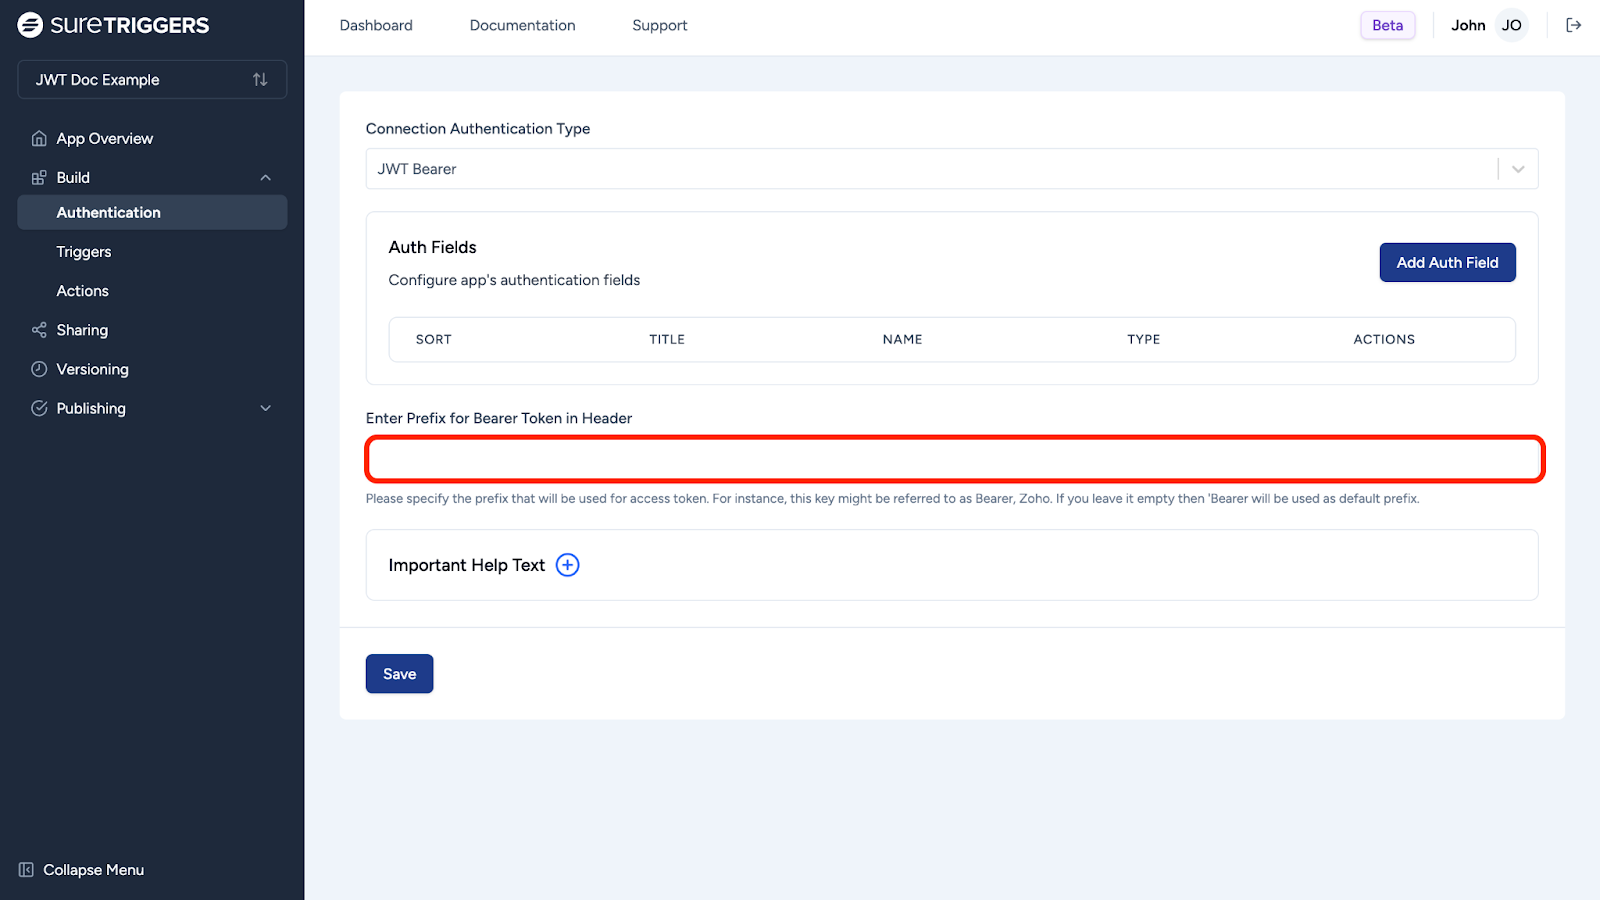Viewport: 1600px width, 900px height.
Task: Click the Save button
Action: (399, 674)
